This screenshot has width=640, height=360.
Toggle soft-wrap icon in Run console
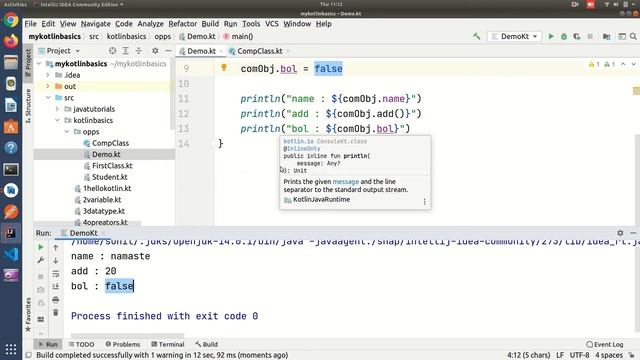[x=56, y=274]
